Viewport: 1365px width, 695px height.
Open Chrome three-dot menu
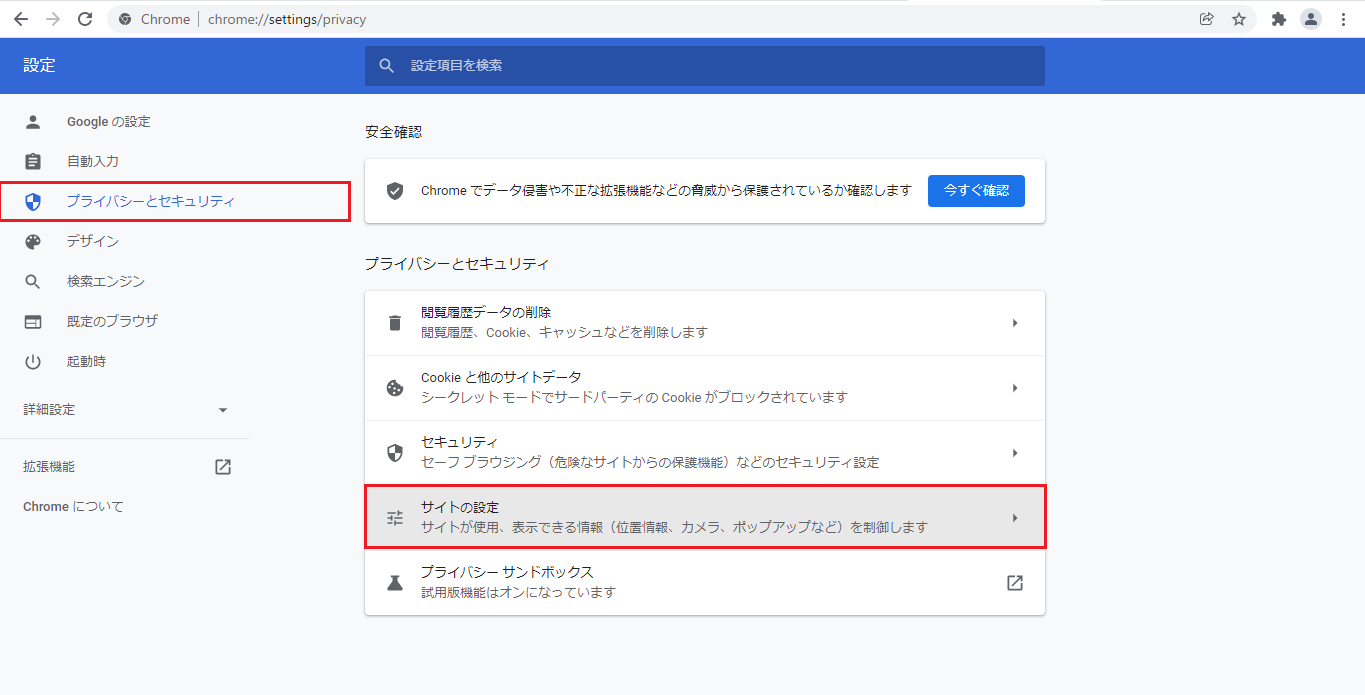click(x=1343, y=19)
